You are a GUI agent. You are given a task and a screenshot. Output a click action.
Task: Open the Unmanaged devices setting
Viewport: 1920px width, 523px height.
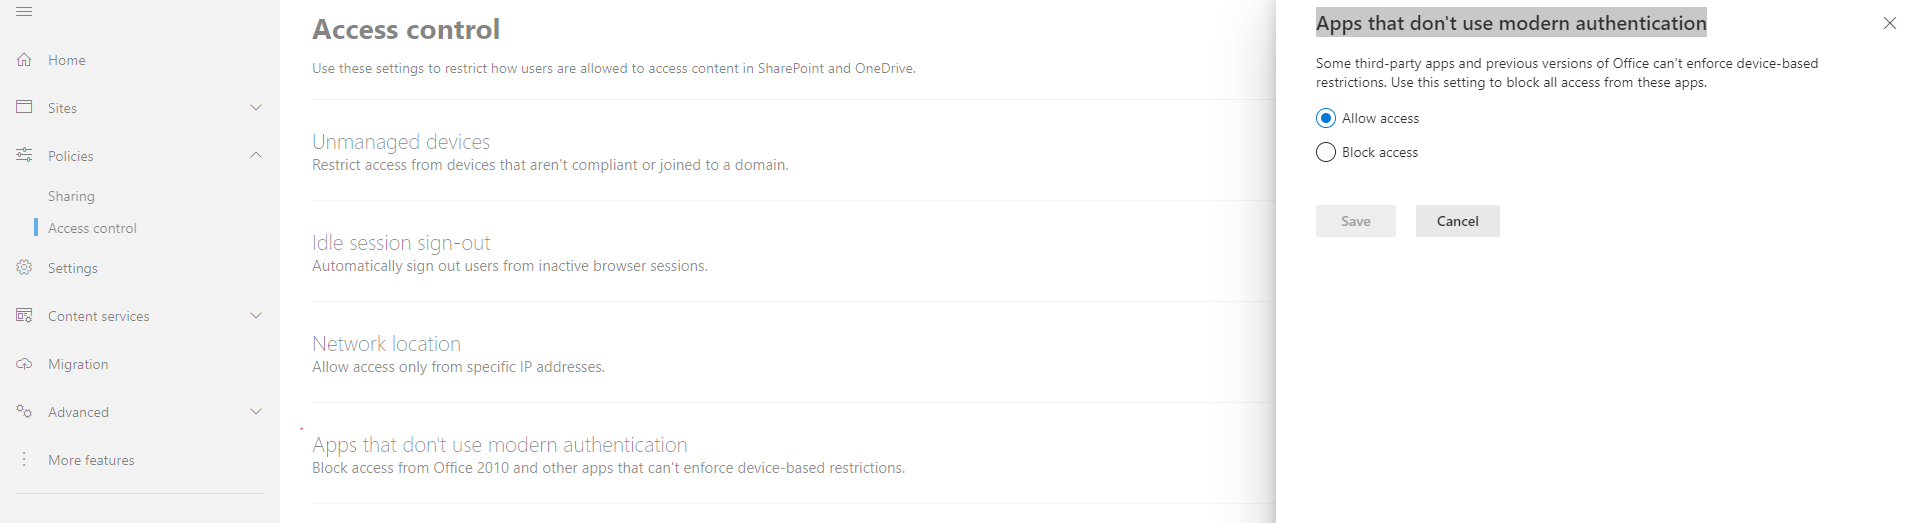pyautogui.click(x=401, y=142)
